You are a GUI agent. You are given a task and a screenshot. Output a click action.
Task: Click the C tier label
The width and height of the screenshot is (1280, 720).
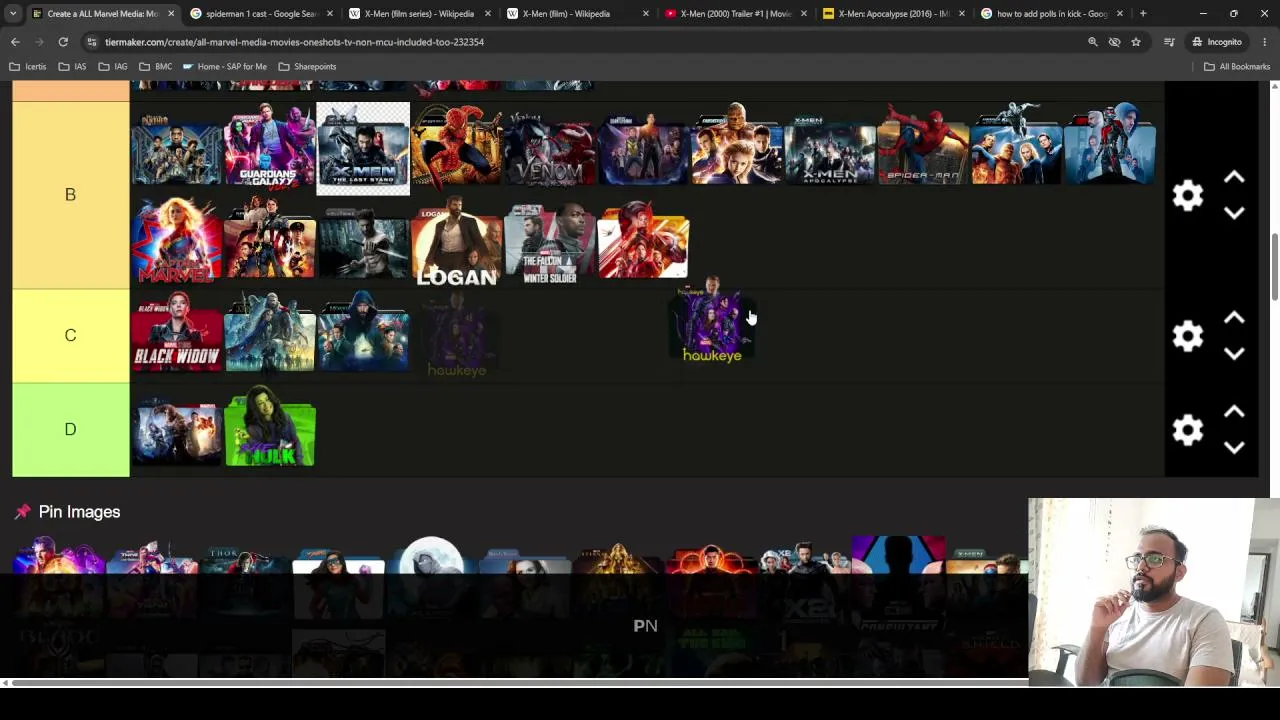click(70, 336)
